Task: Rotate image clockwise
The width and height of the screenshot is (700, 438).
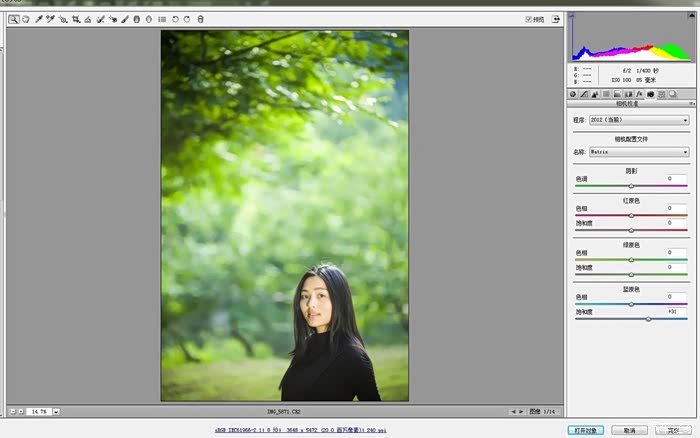Action: [187, 19]
